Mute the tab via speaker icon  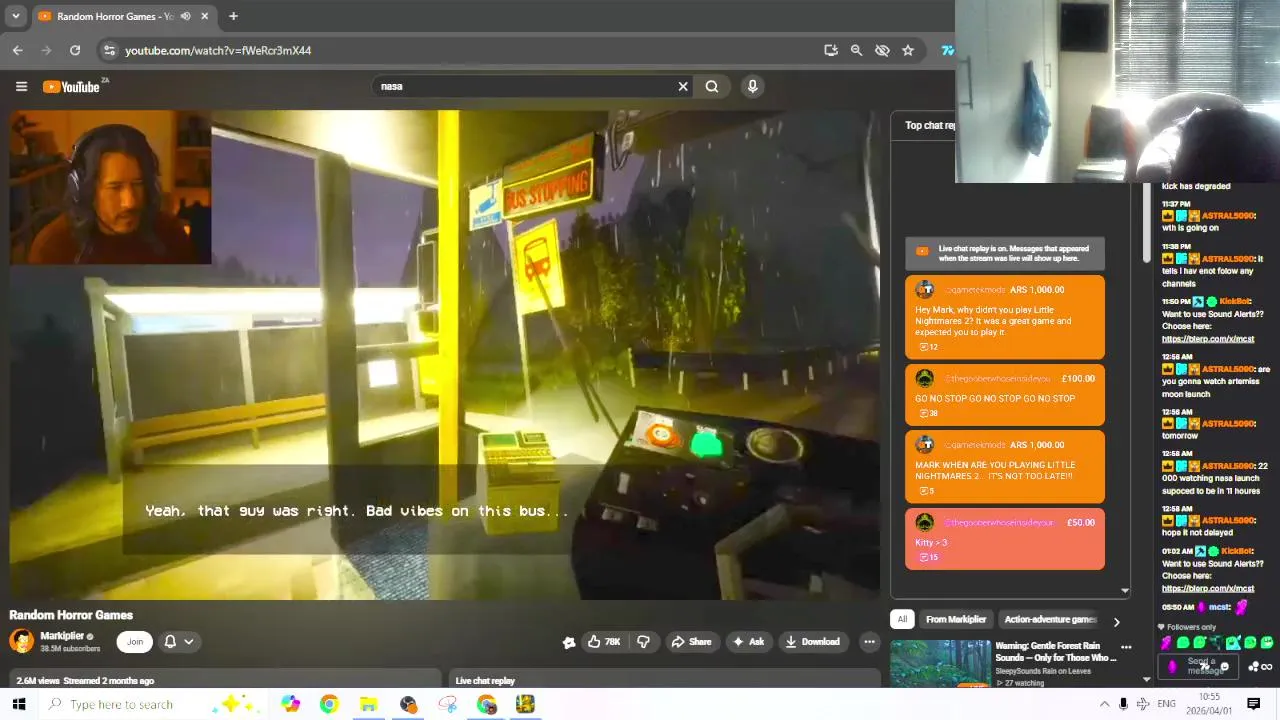185,16
